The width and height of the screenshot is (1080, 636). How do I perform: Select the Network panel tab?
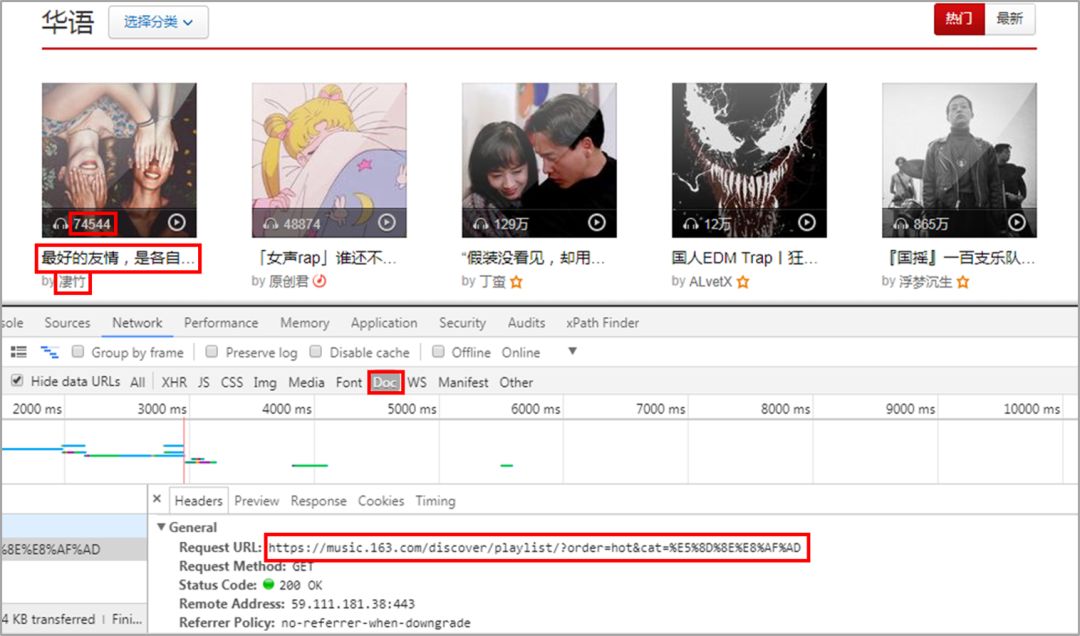(x=137, y=322)
